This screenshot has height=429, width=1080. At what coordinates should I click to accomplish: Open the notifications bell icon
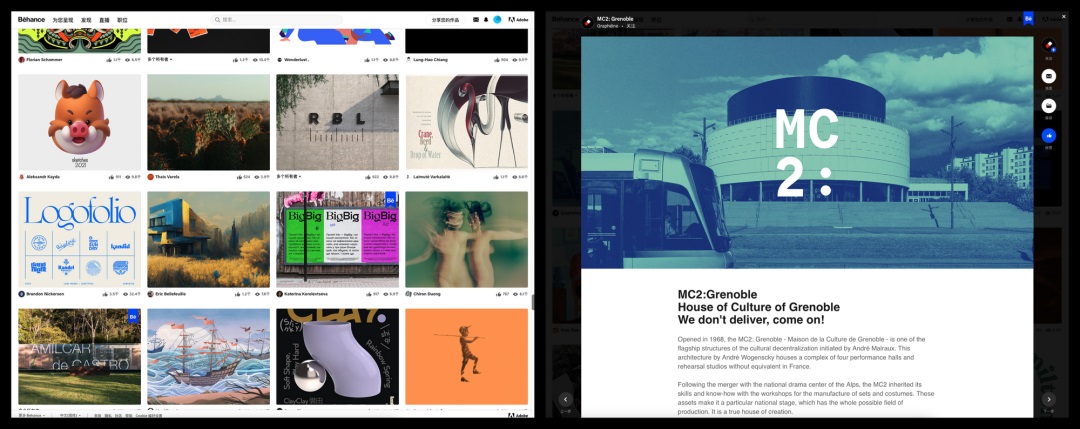point(486,20)
